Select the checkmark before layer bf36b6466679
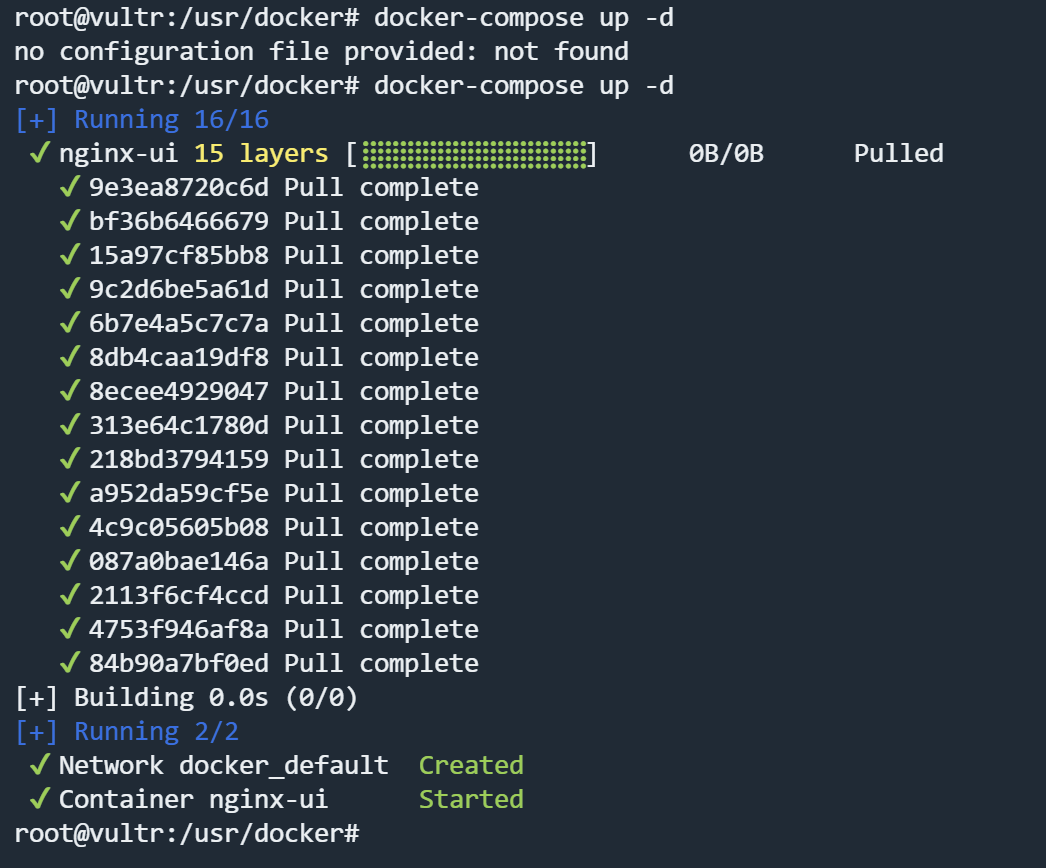 point(69,222)
